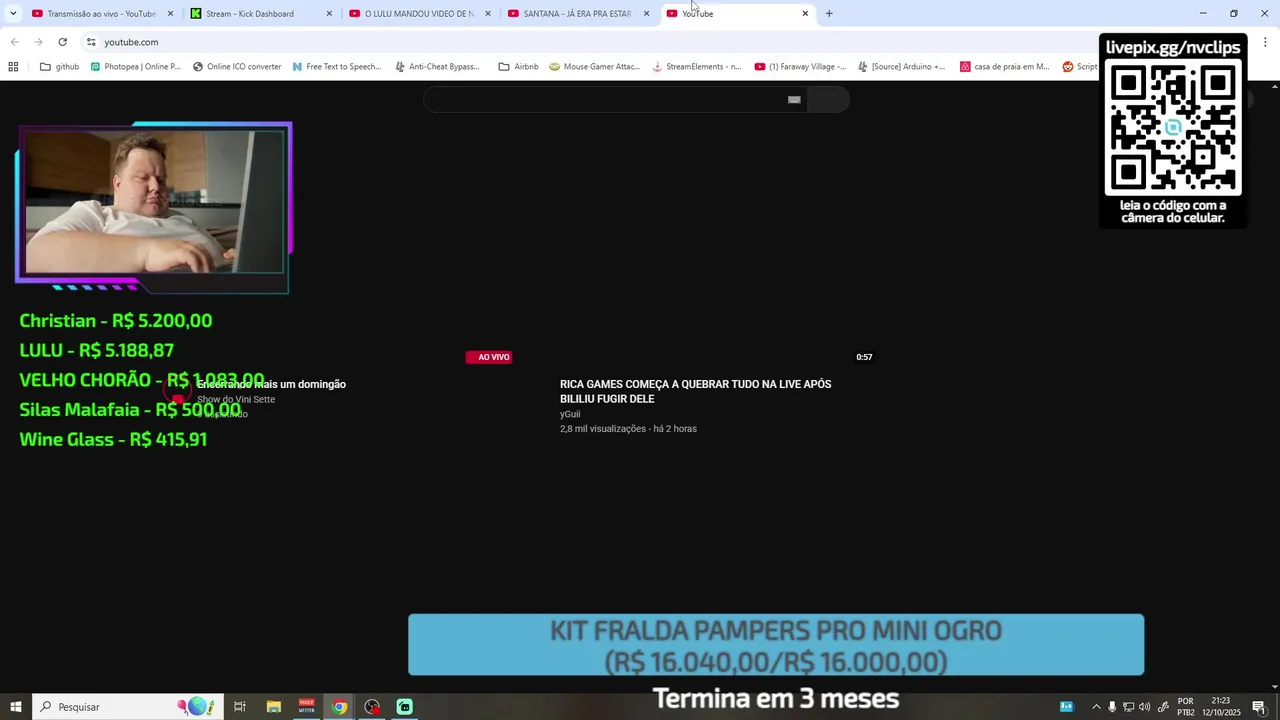Open the Airbnb bookmark folder
The height and width of the screenshot is (720, 1280).
518,67
